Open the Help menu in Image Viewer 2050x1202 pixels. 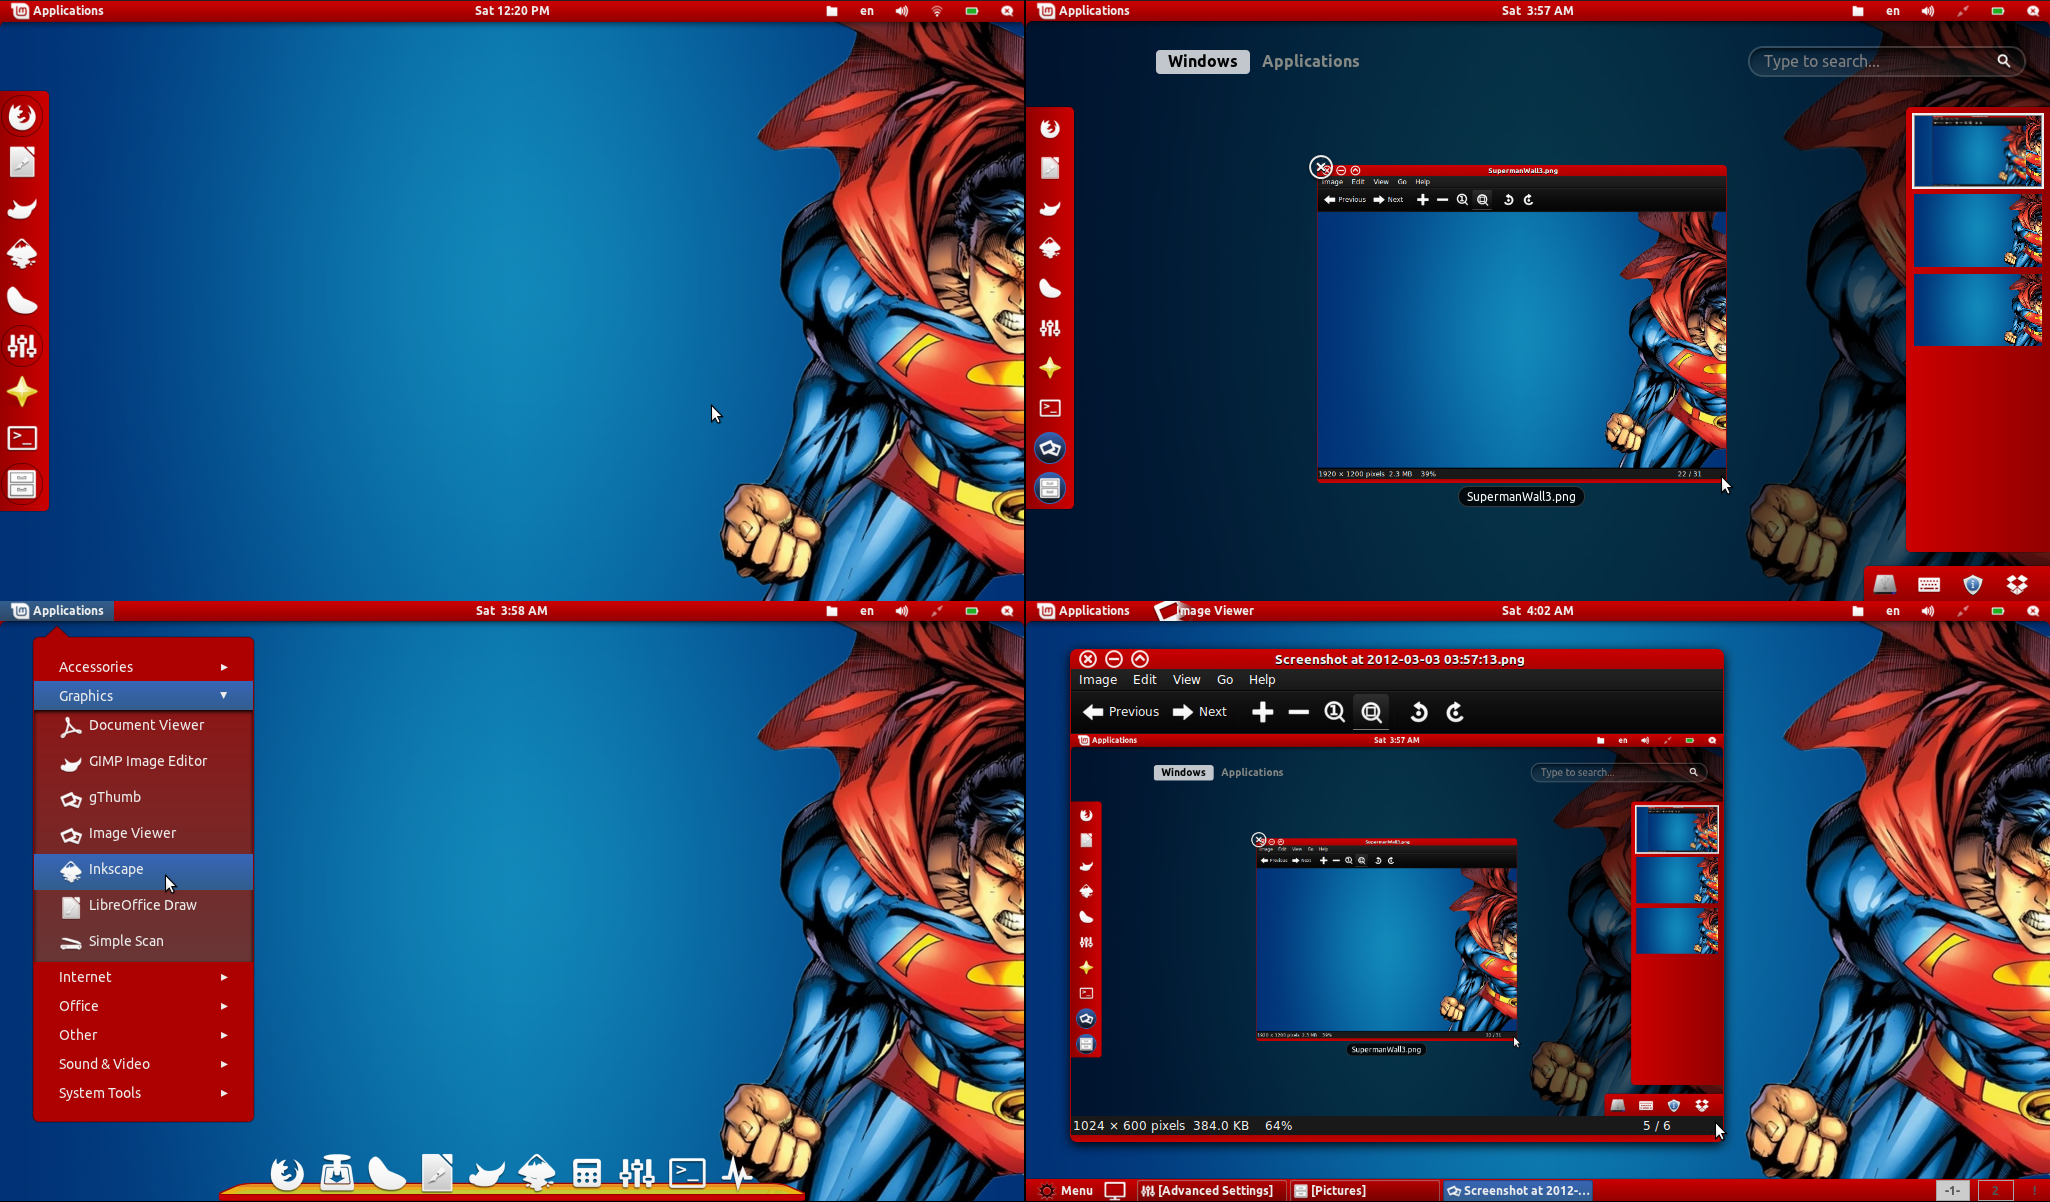click(1262, 680)
